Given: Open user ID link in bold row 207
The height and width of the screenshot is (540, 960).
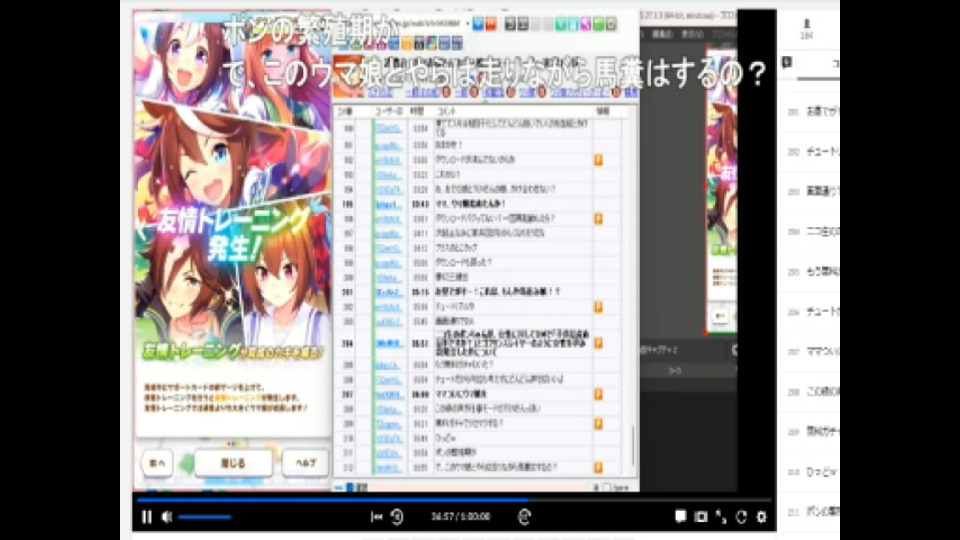Looking at the screenshot, I should coord(389,394).
